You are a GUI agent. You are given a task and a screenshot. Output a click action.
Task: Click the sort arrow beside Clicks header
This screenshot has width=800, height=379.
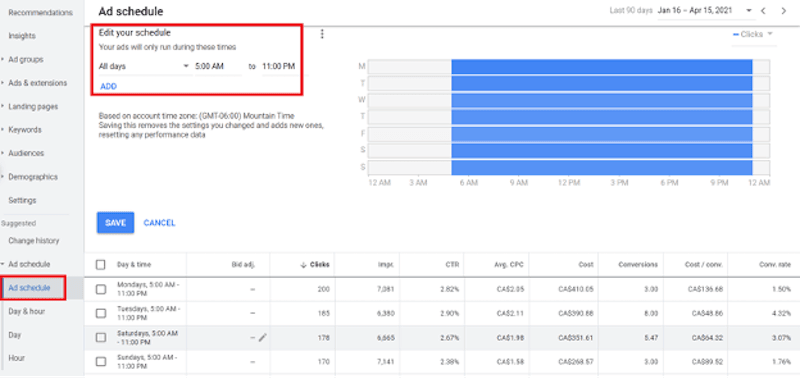303,265
